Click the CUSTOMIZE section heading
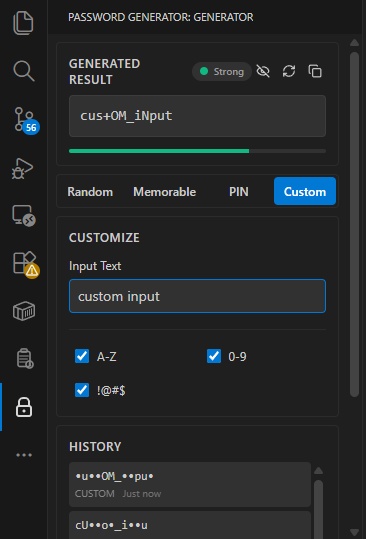The image size is (366, 539). pos(104,238)
